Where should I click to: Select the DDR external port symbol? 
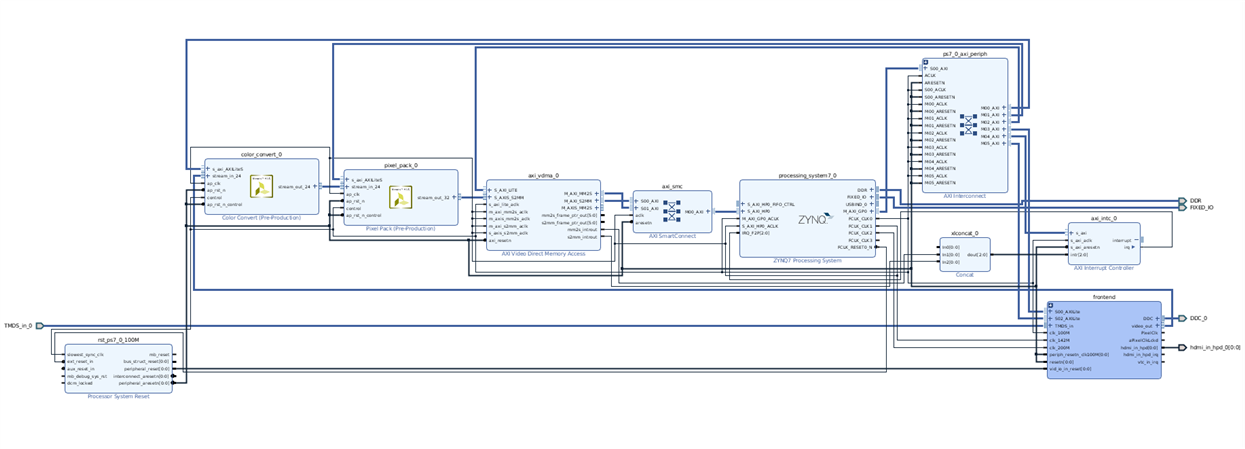pos(1182,201)
